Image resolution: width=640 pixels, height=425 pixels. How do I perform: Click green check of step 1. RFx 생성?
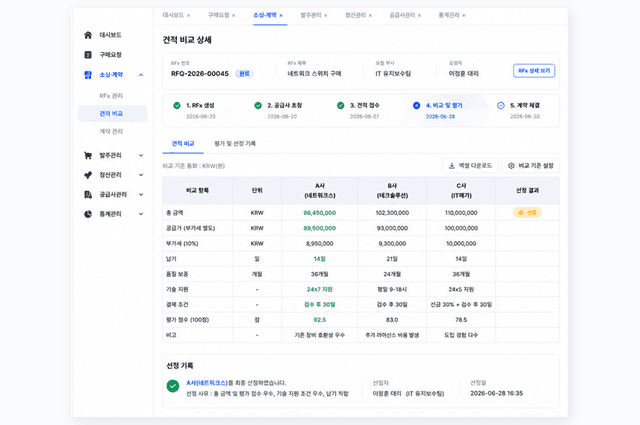pyautogui.click(x=177, y=105)
